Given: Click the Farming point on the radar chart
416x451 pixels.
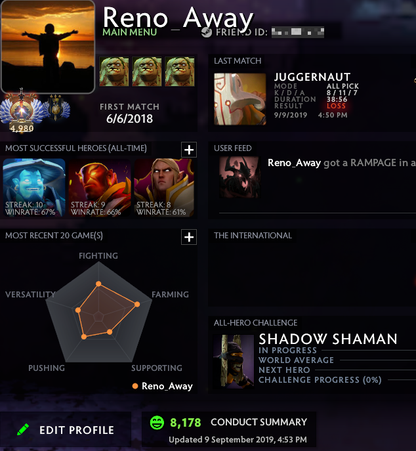Looking at the screenshot, I should 137,304.
